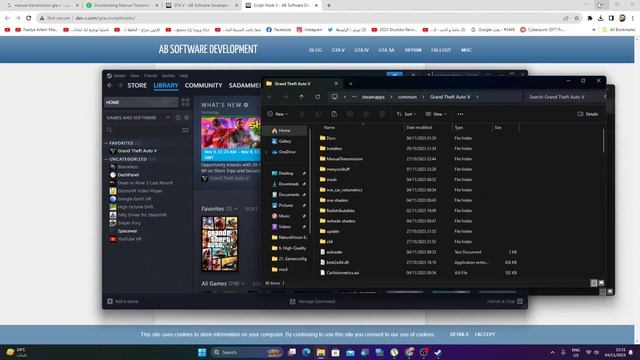The width and height of the screenshot is (640, 360).
Task: Select DashPanel in Steam library list
Action: [128, 175]
